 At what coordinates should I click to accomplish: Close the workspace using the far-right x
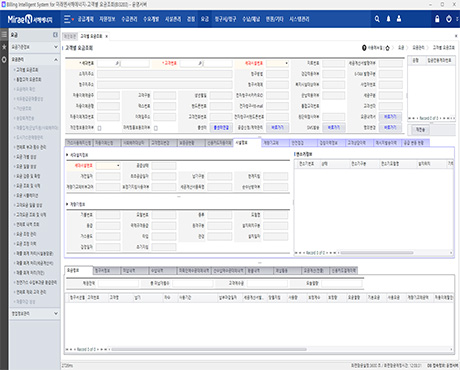click(x=456, y=36)
